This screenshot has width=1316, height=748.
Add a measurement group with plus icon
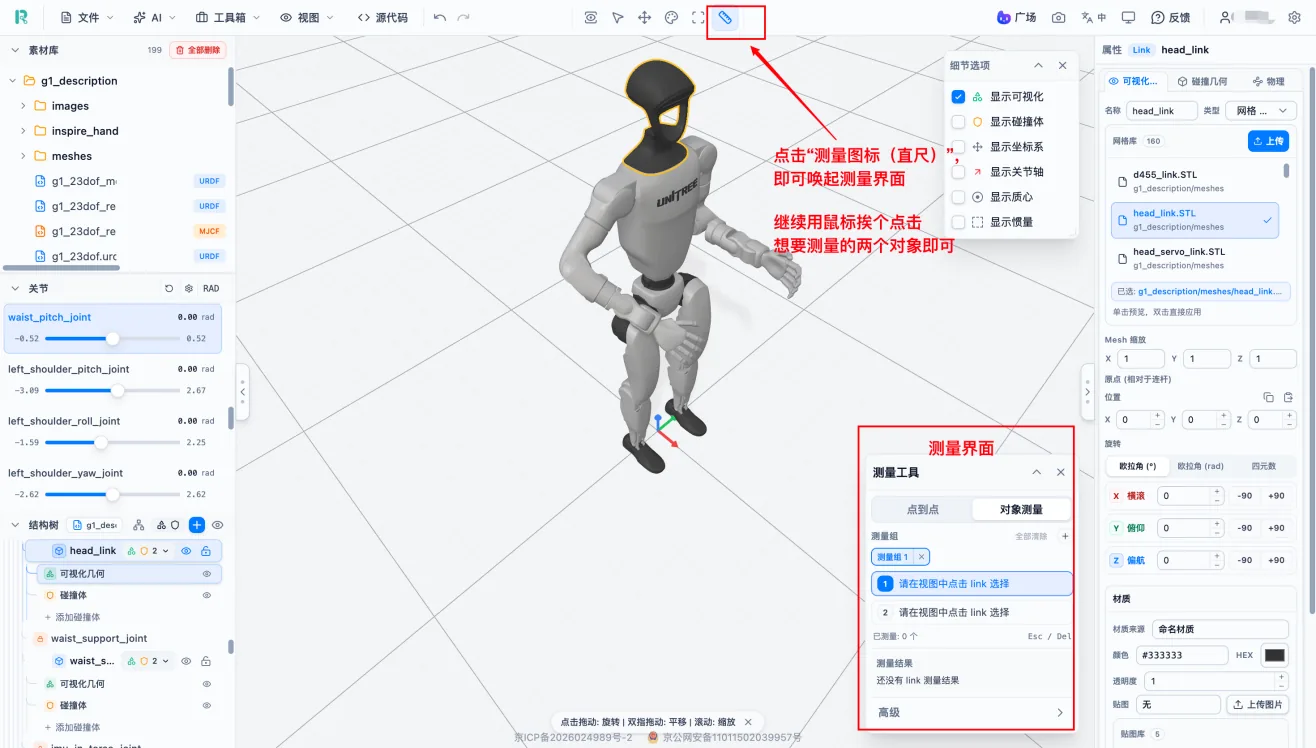coord(1065,537)
